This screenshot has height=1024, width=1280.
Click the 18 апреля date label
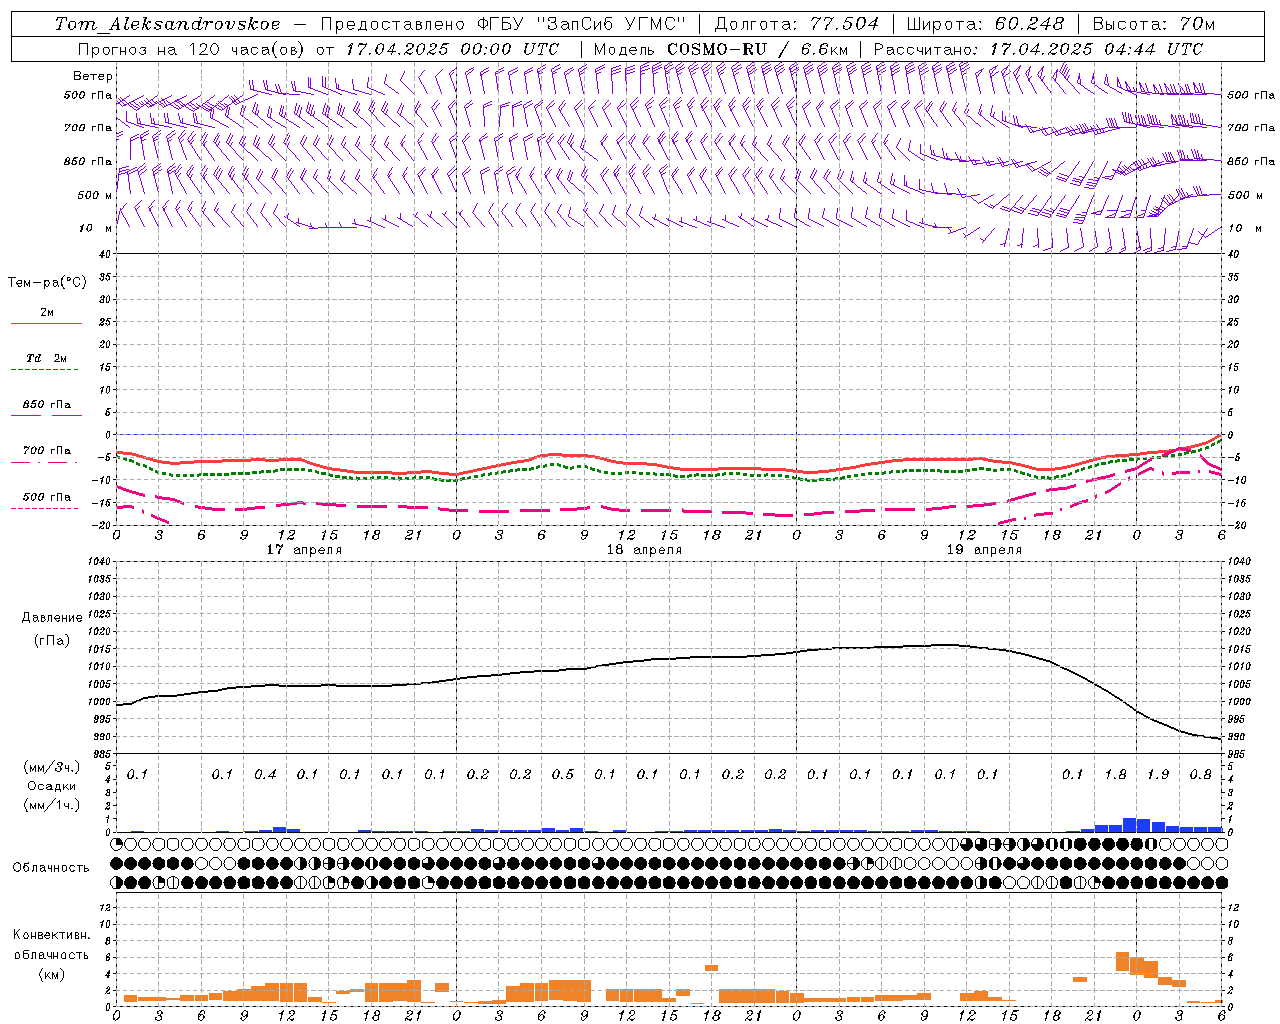pos(644,550)
